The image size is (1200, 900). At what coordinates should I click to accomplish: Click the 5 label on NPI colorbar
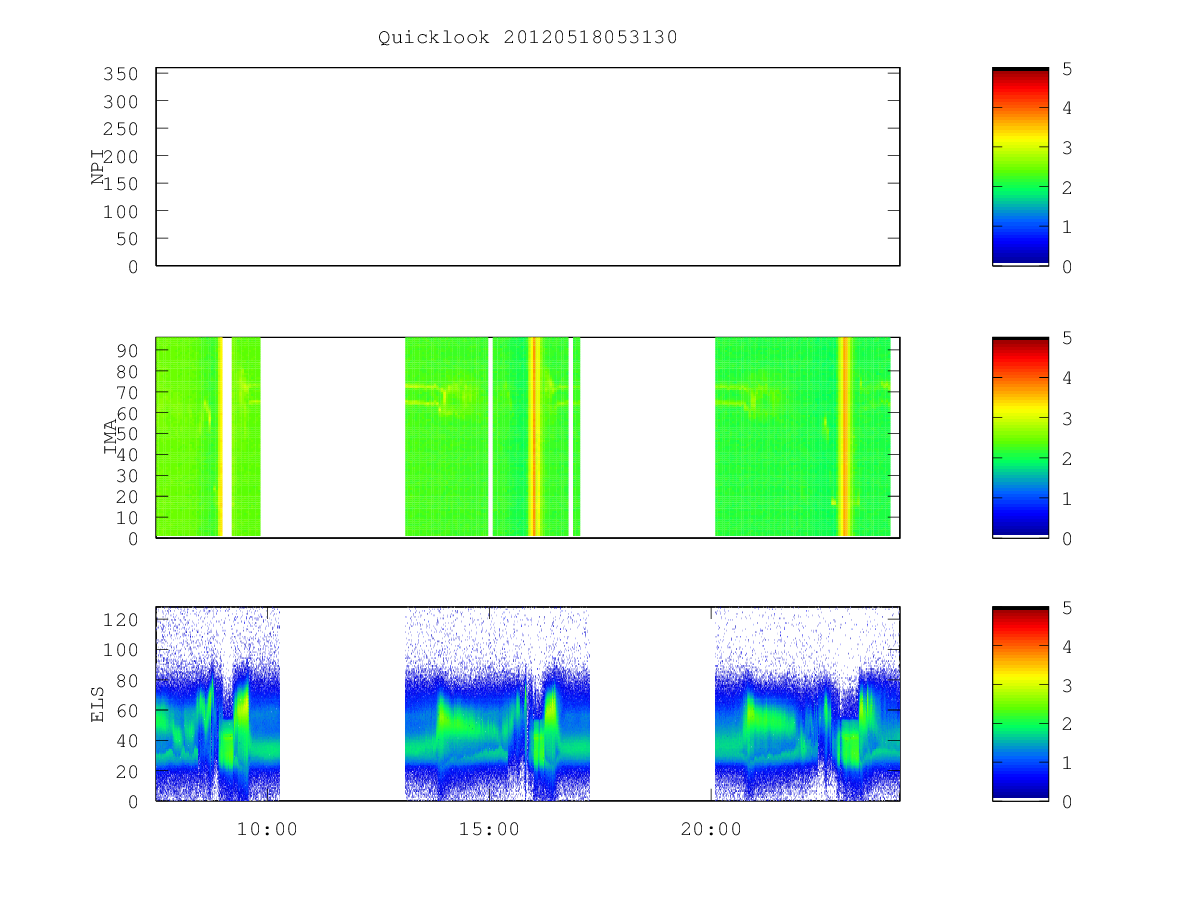tap(1068, 69)
